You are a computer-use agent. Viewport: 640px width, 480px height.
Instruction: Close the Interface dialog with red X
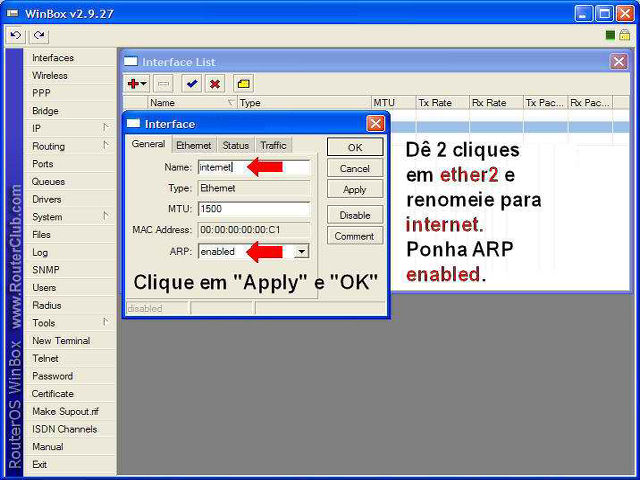click(375, 123)
